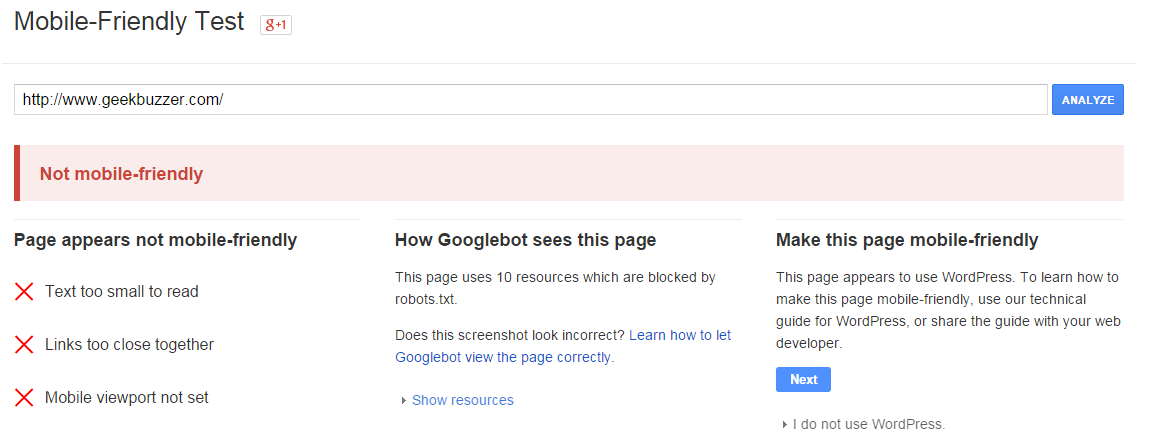Select I do not use WordPress text
The width and height of the screenshot is (1165, 435).
tap(869, 425)
